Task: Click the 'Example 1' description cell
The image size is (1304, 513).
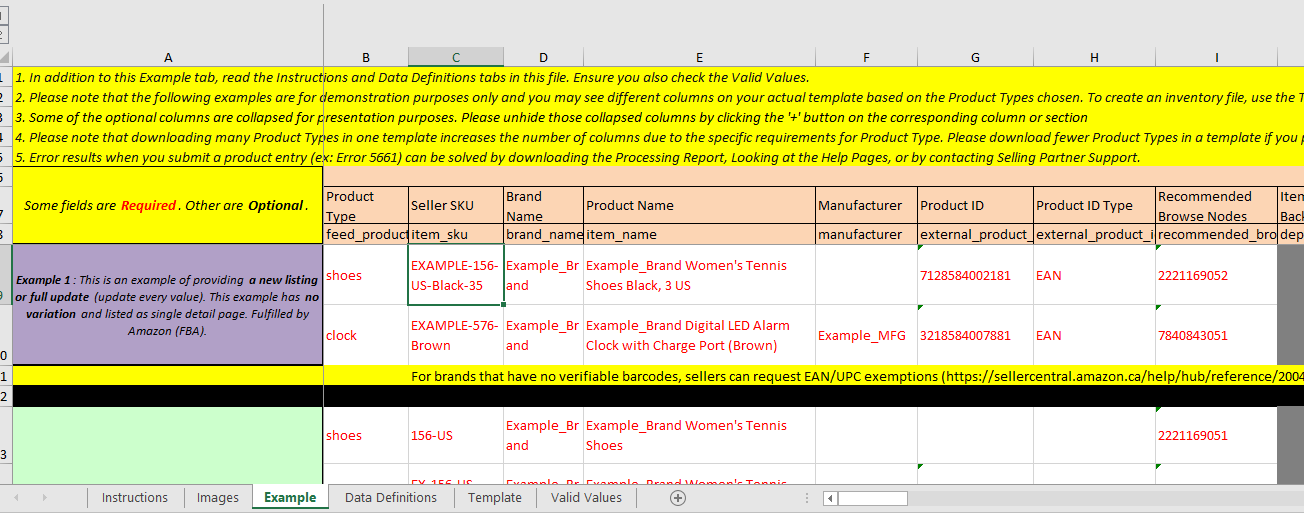Action: pos(168,305)
